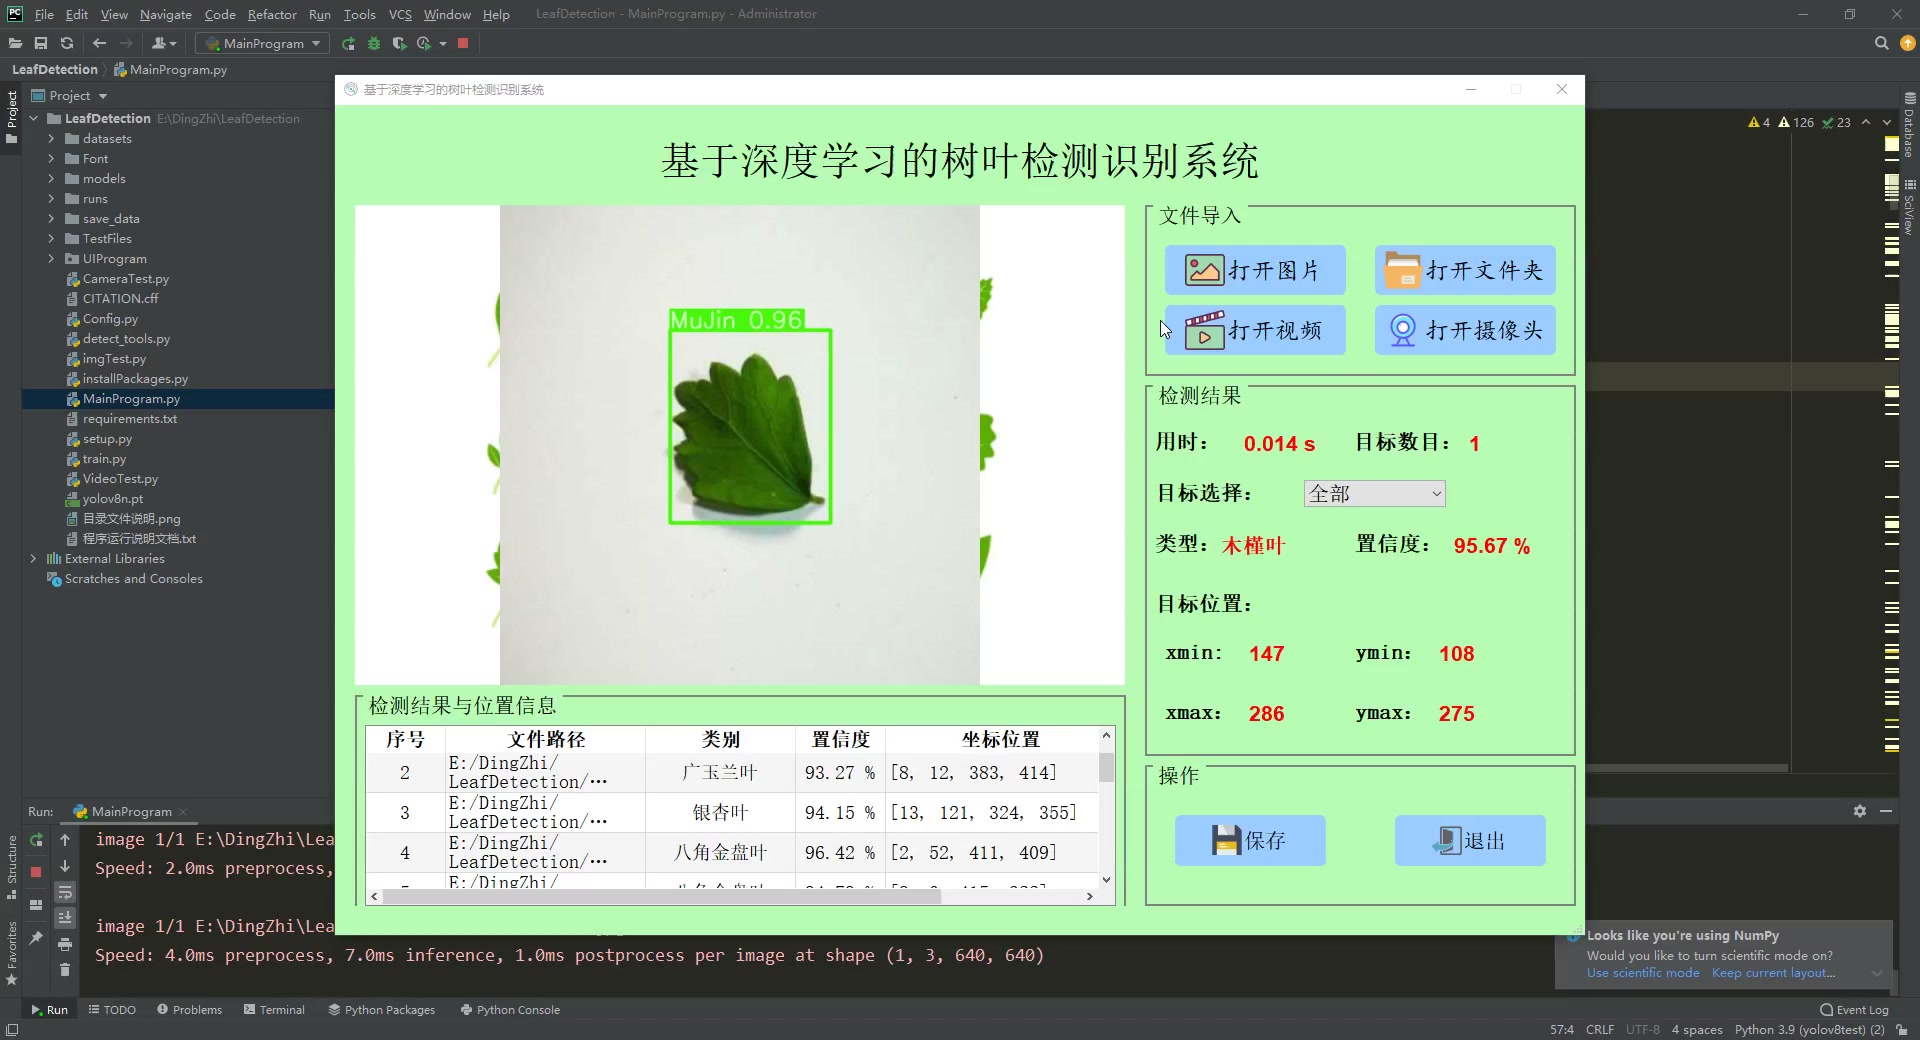Save all files with the floppy toolbar icon

[41, 43]
